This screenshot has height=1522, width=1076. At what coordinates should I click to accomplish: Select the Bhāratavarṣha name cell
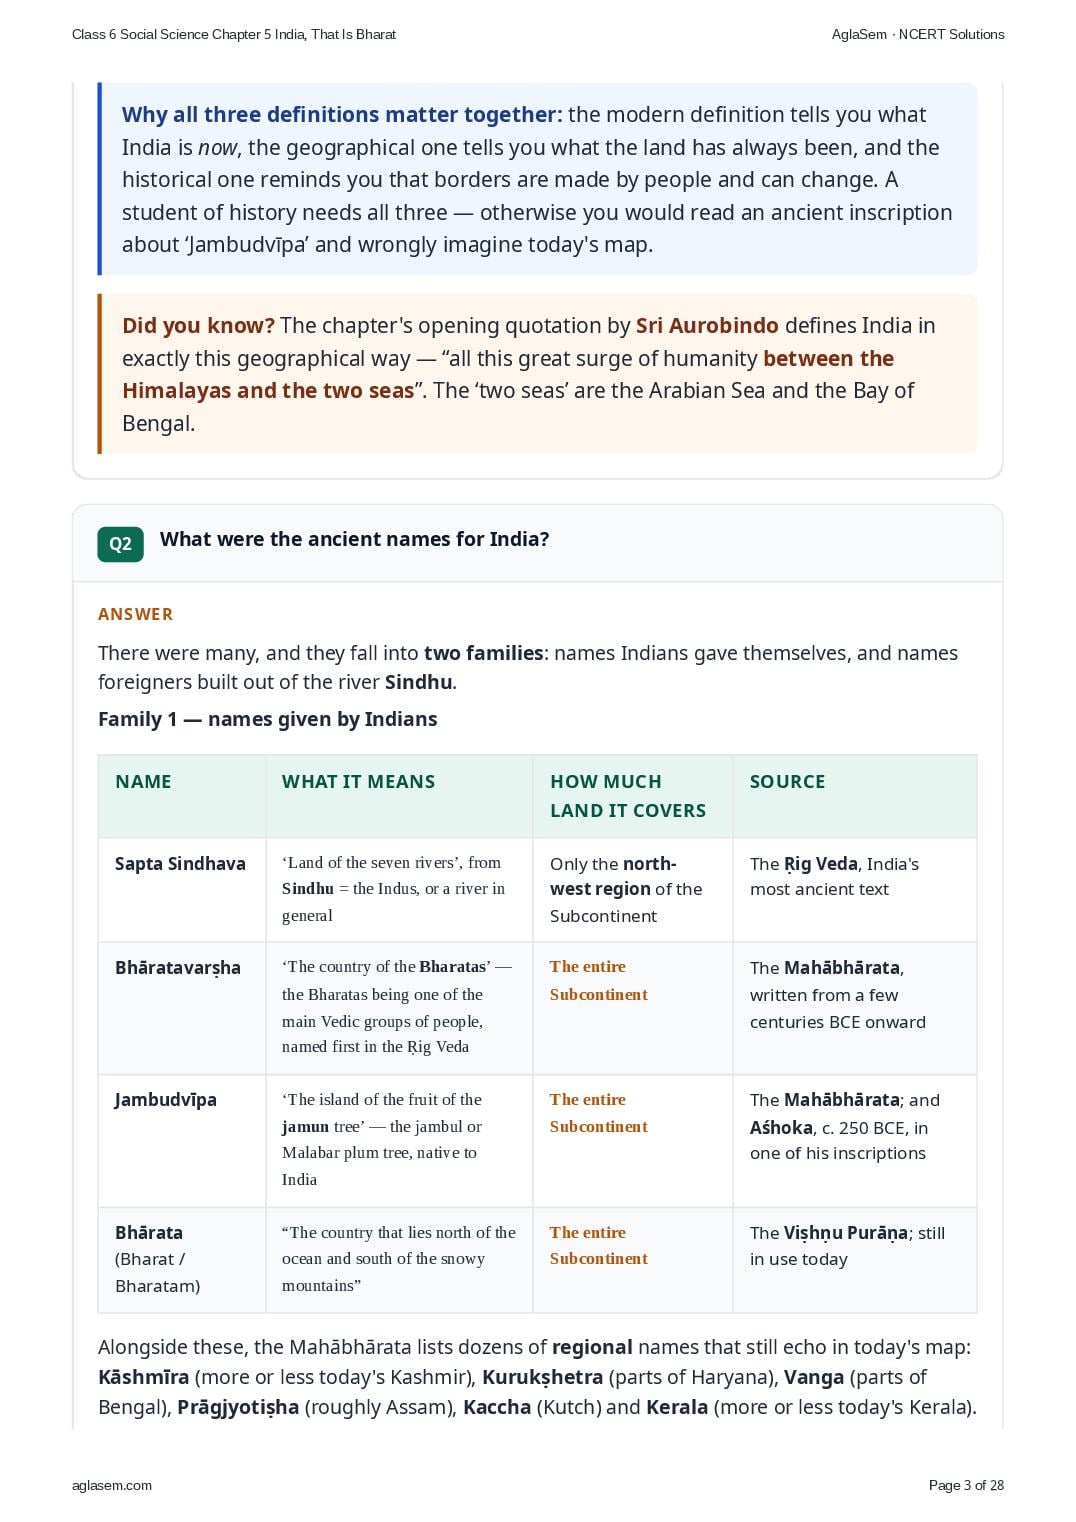click(182, 1008)
